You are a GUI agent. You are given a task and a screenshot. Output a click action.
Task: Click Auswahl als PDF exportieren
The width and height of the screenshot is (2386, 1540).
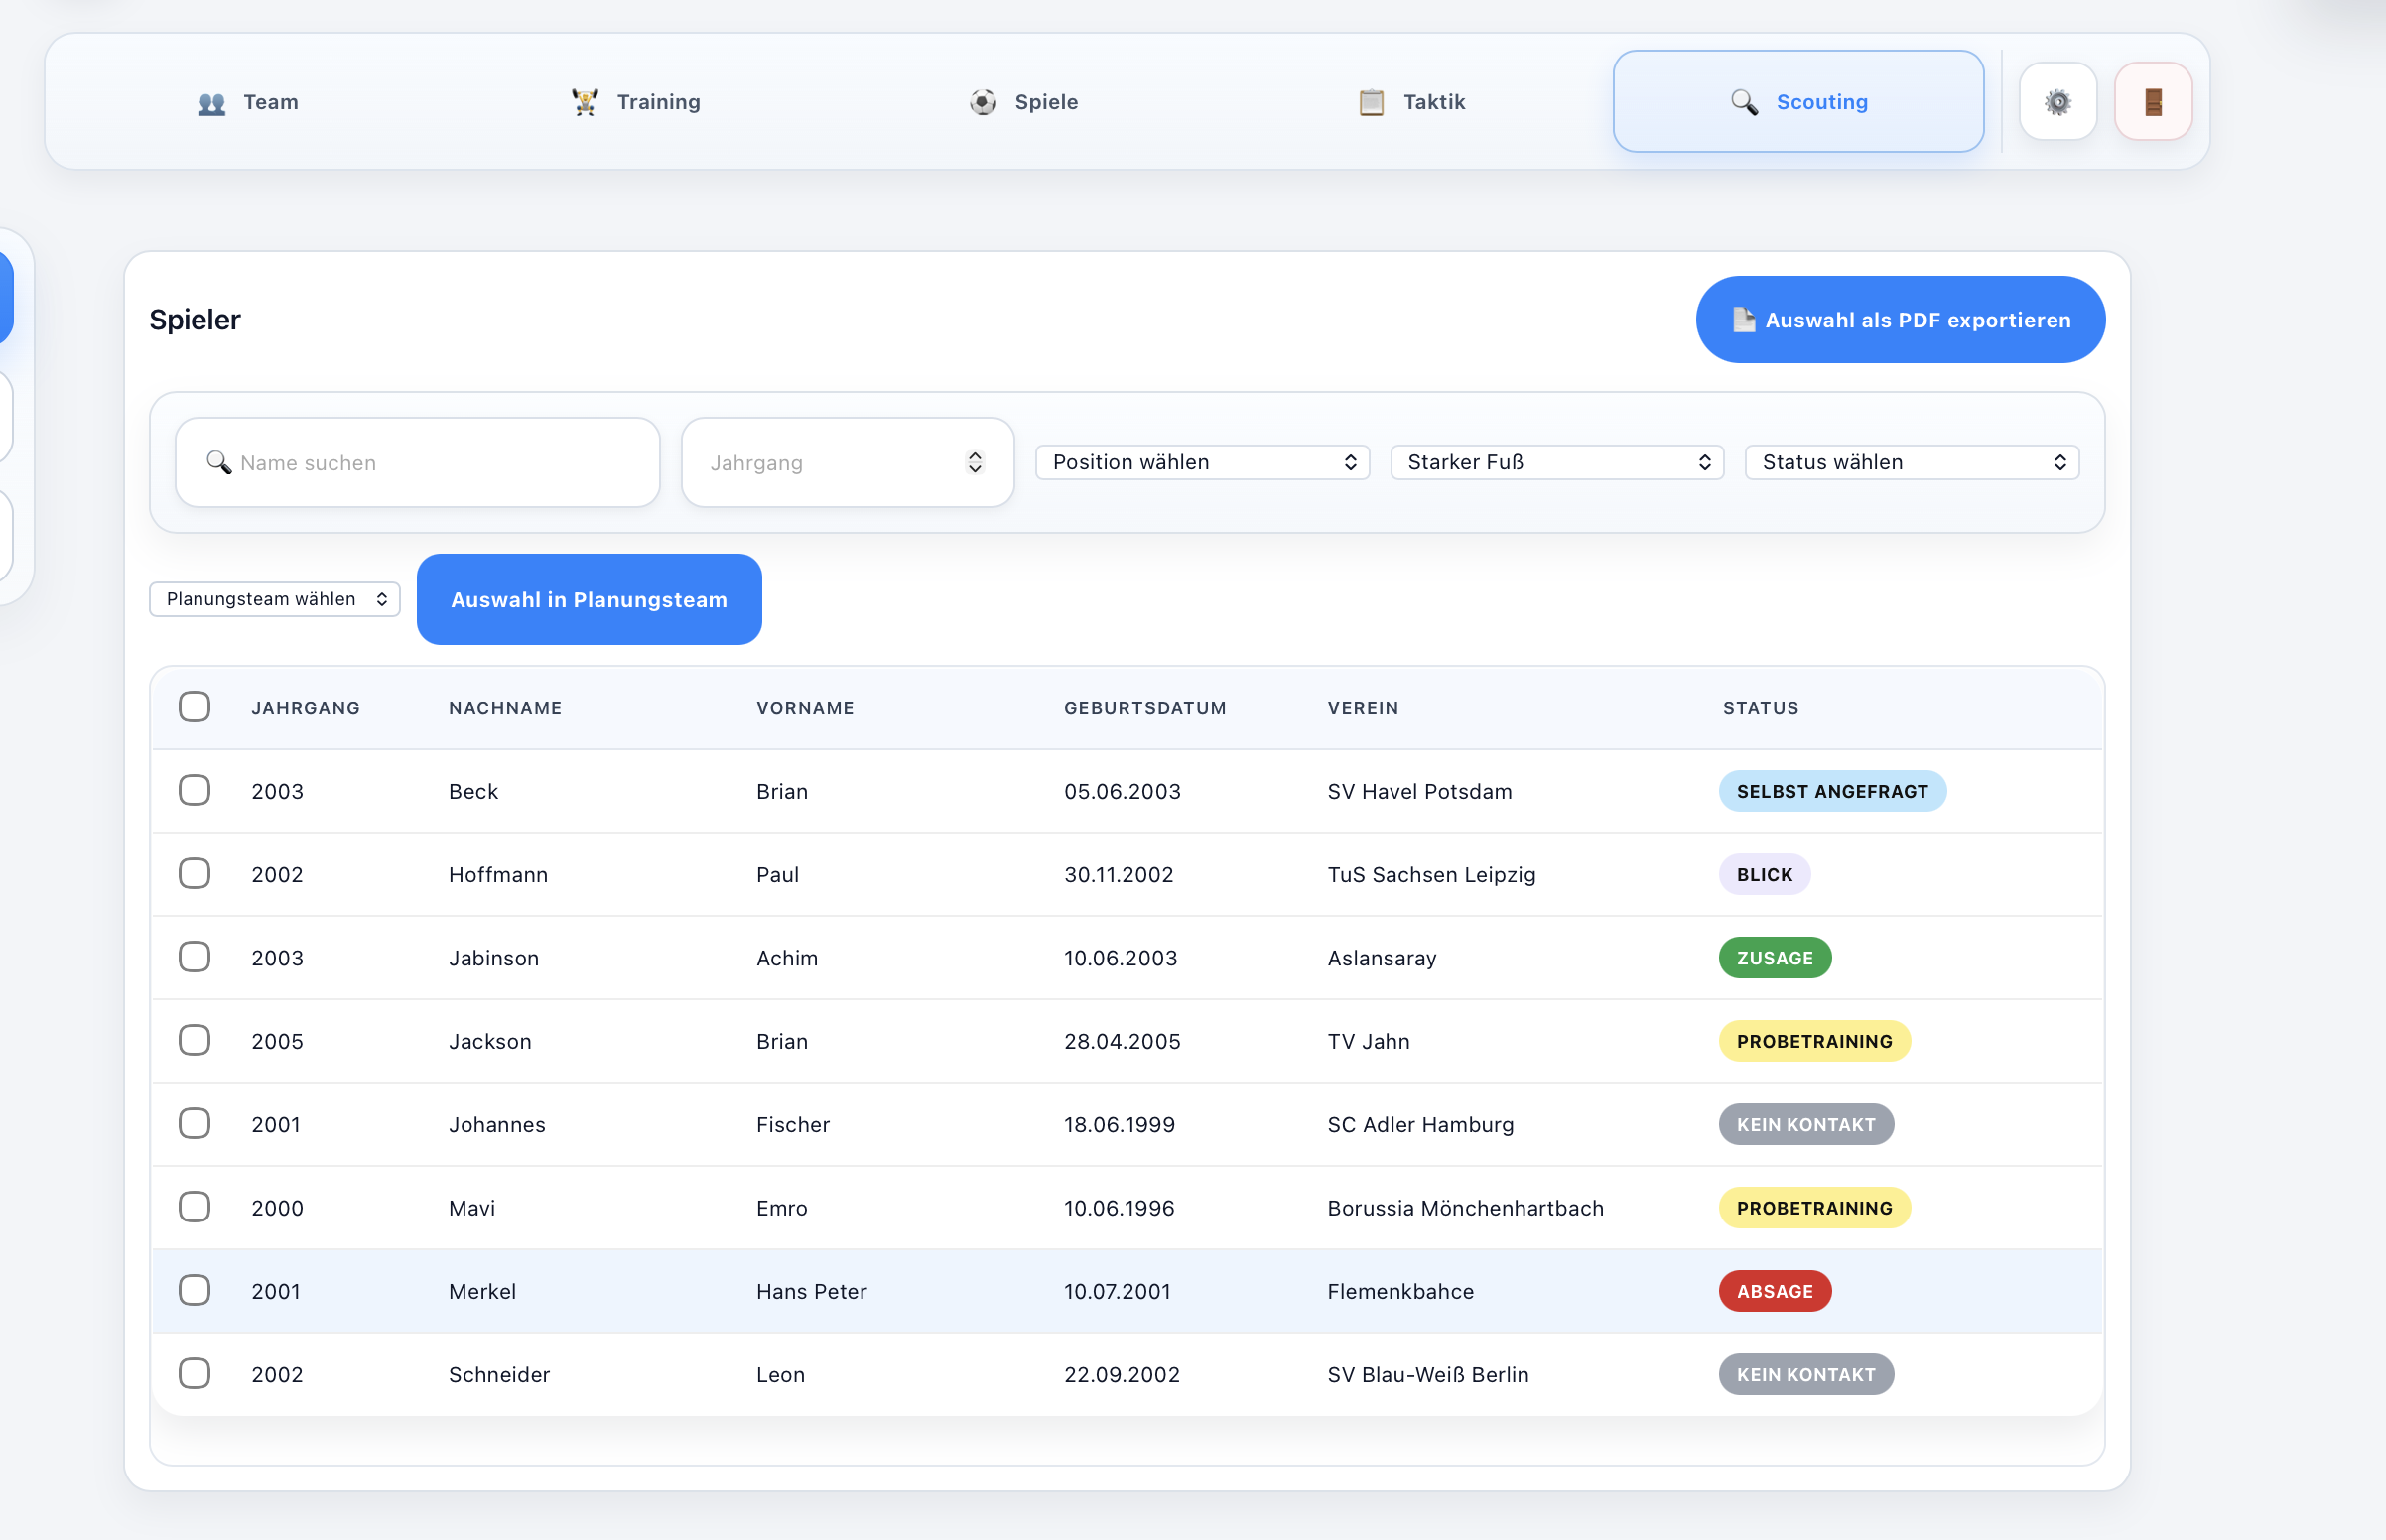tap(1900, 319)
